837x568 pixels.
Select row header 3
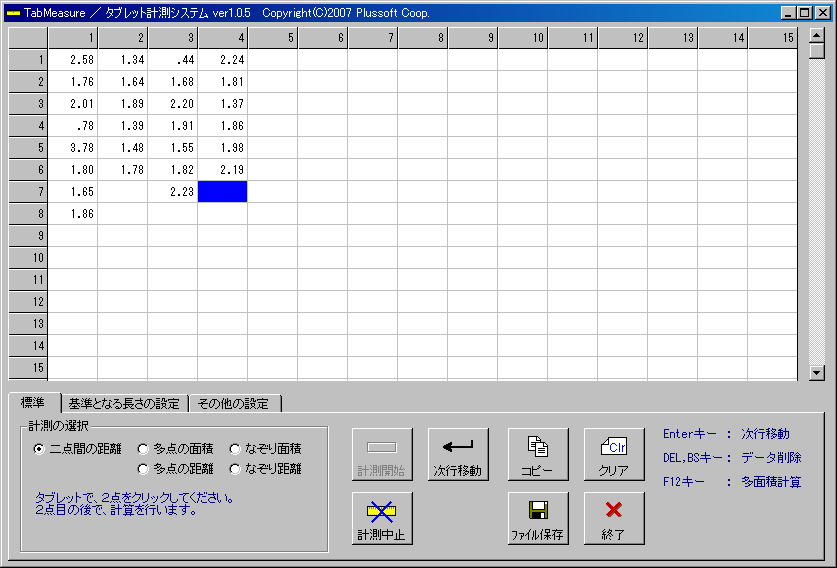click(28, 104)
